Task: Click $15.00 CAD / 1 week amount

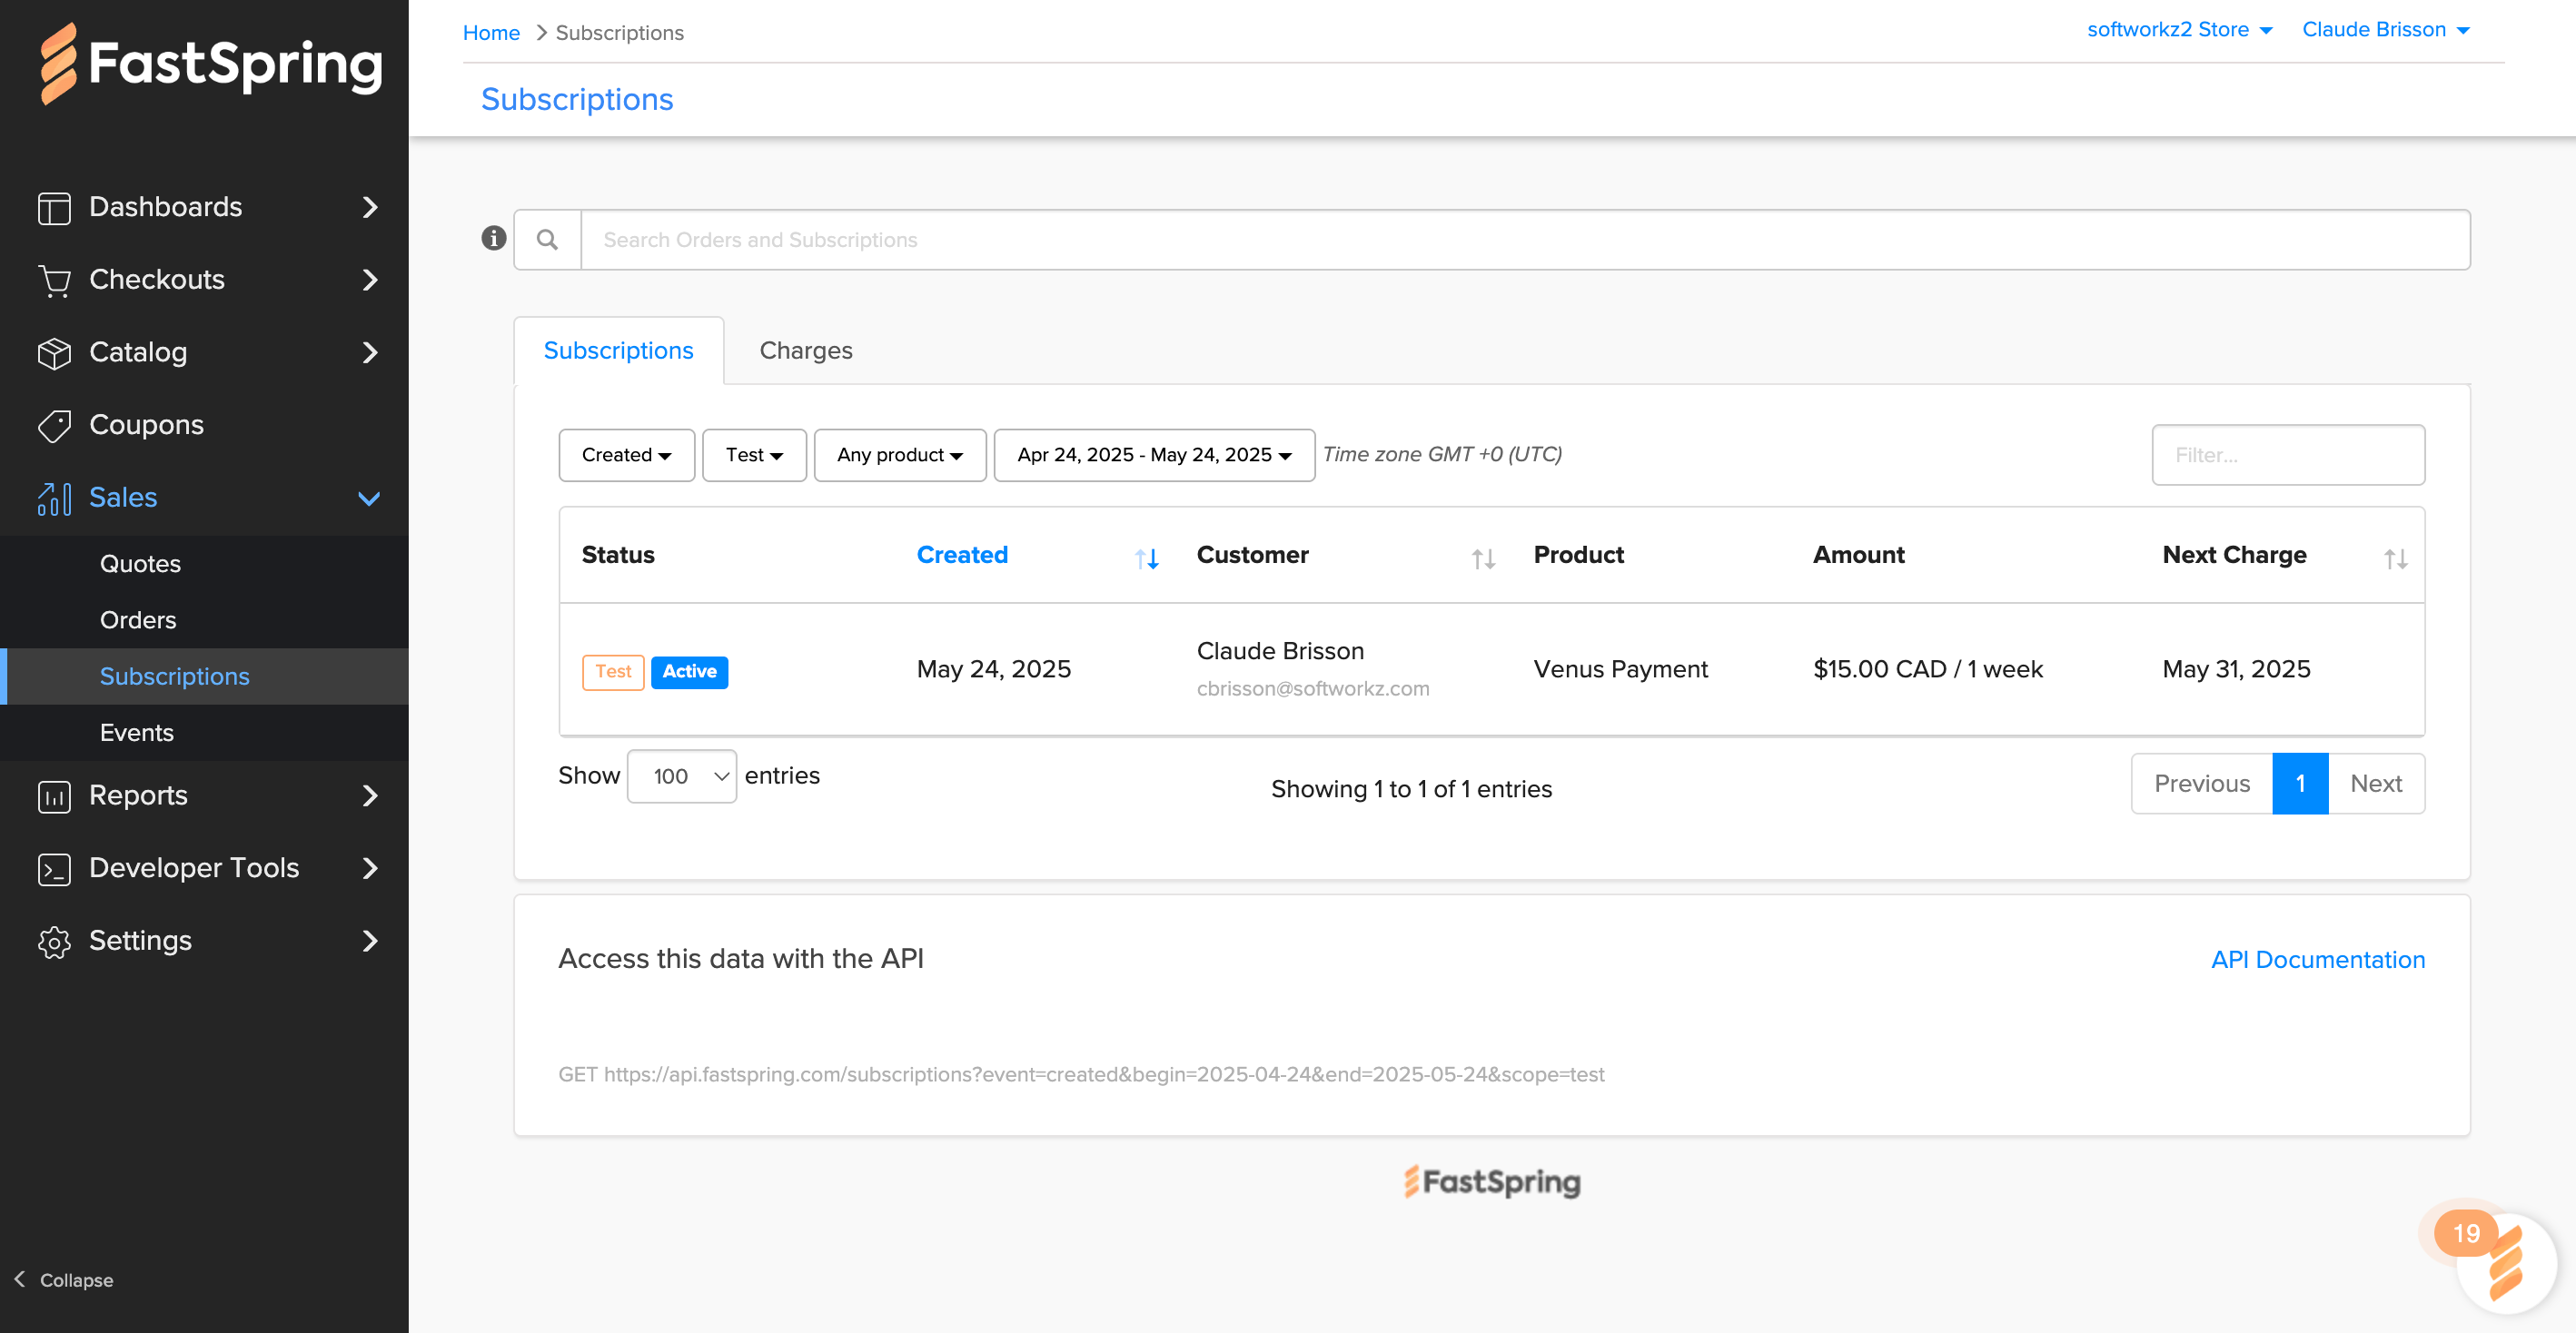Action: [1927, 669]
